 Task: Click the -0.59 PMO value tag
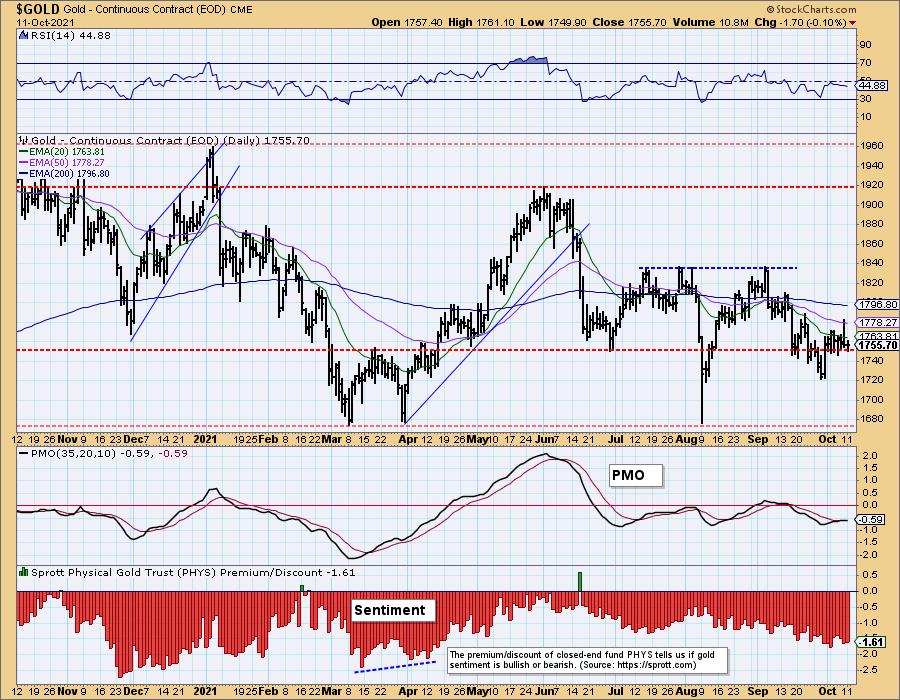pyautogui.click(x=872, y=520)
